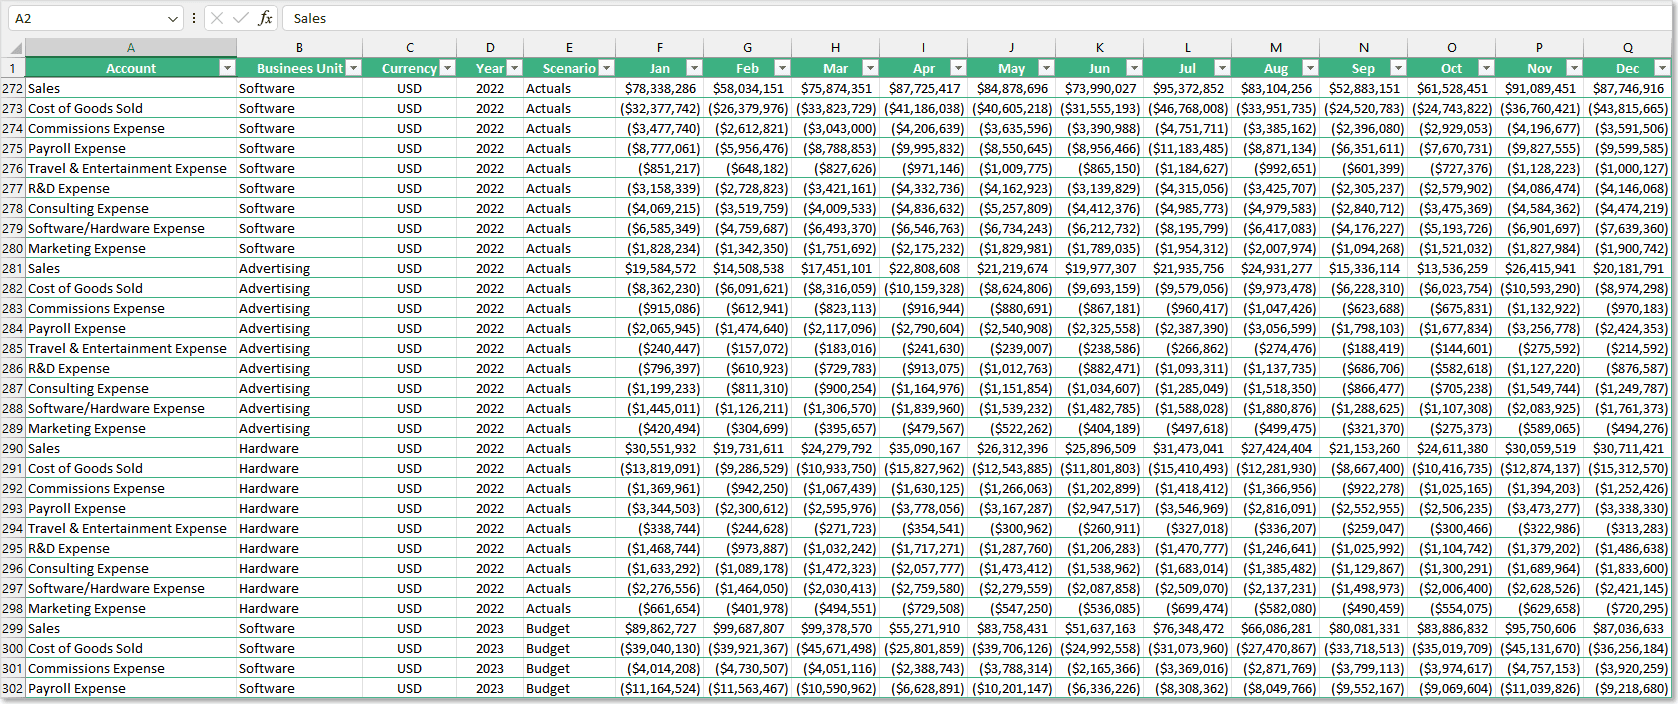Select row 290 header
The height and width of the screenshot is (704, 1678).
[x=12, y=448]
